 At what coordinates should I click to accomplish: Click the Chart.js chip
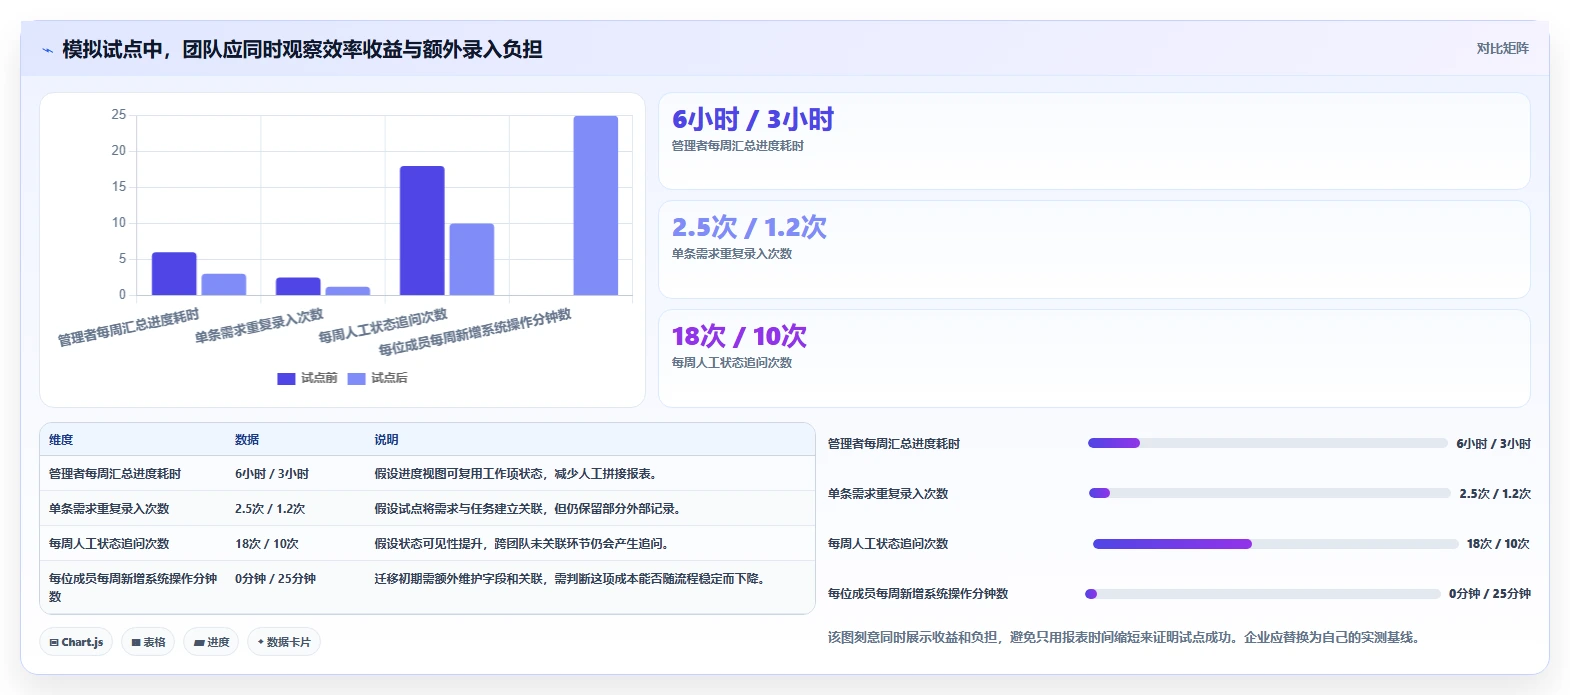click(x=76, y=642)
